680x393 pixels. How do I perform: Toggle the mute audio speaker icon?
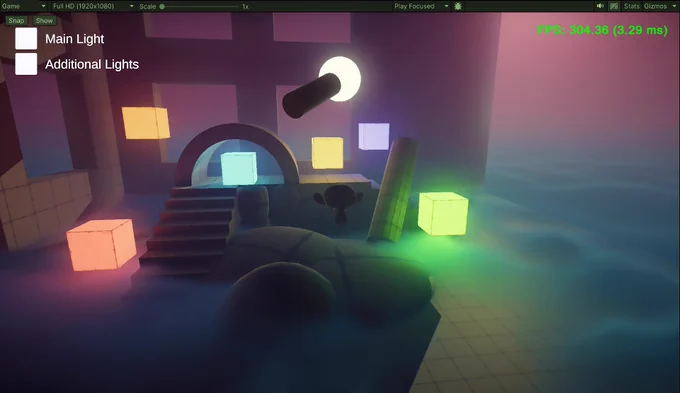[x=600, y=6]
